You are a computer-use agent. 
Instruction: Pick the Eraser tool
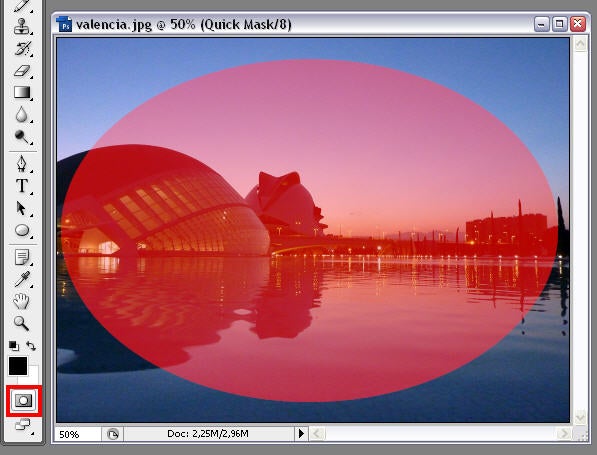click(x=22, y=71)
